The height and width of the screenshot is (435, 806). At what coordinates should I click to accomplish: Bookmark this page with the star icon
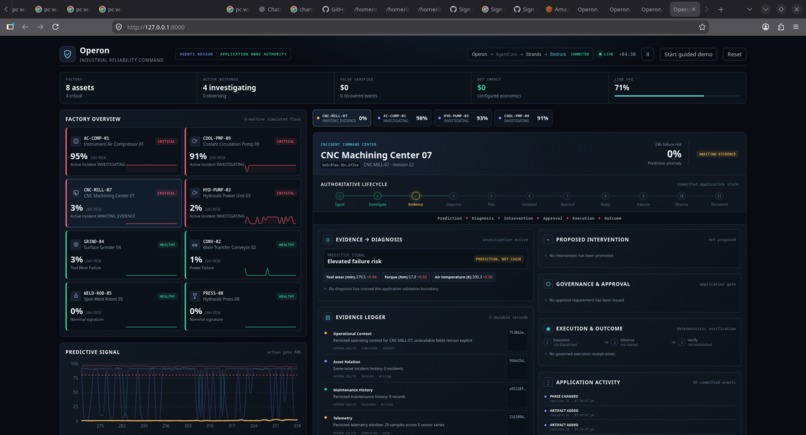(x=702, y=27)
